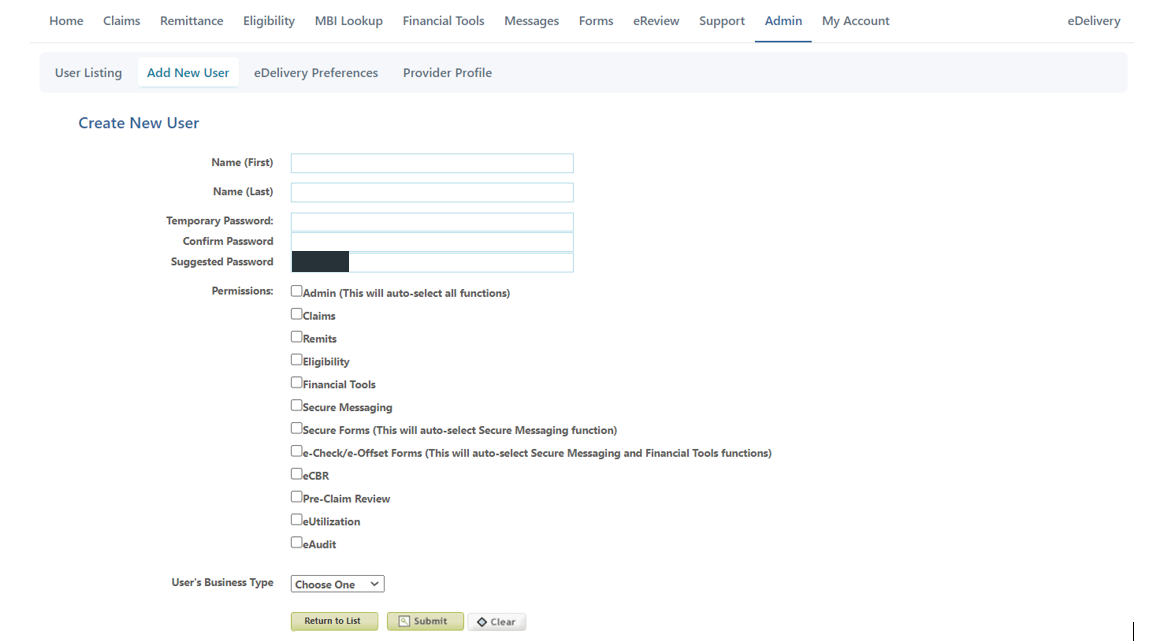The image size is (1158, 641).
Task: Switch to the User Listing tab
Action: 88,72
